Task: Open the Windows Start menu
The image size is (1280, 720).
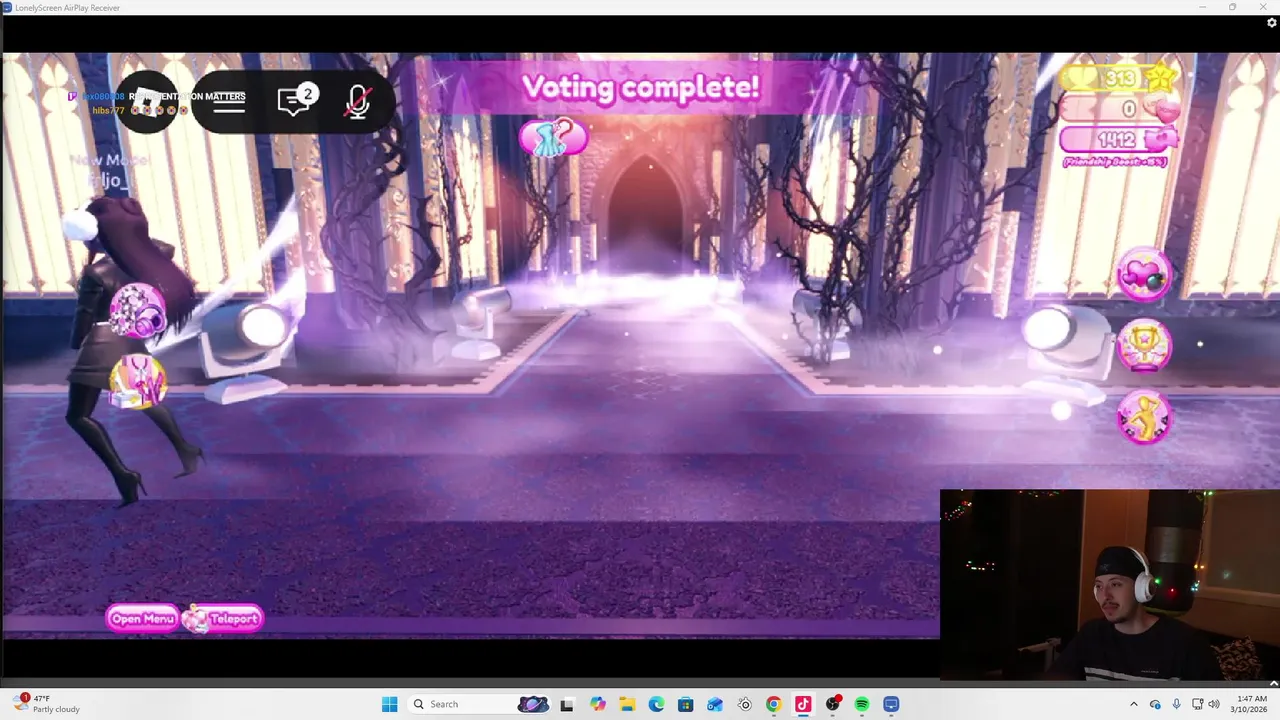Action: (389, 704)
